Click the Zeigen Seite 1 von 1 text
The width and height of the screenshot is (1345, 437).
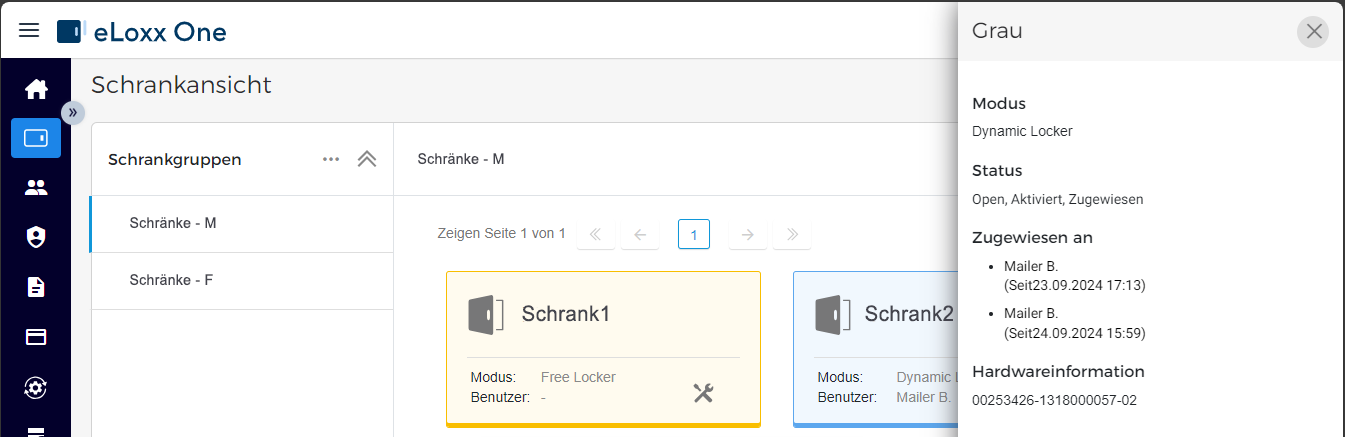[x=501, y=233]
